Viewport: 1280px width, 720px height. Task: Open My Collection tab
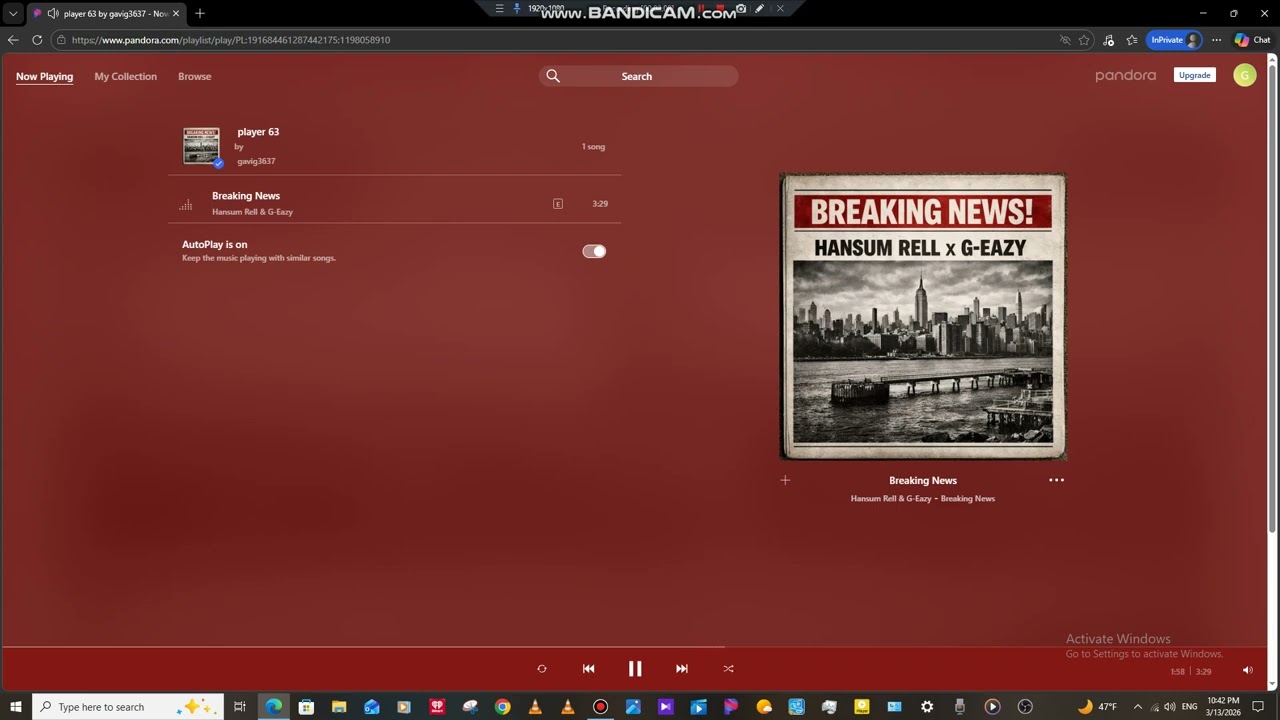coord(125,76)
